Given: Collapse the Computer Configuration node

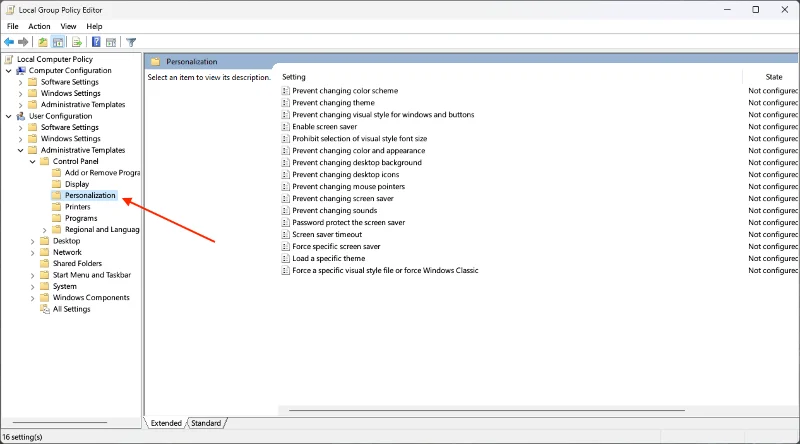Looking at the screenshot, I should [9, 70].
